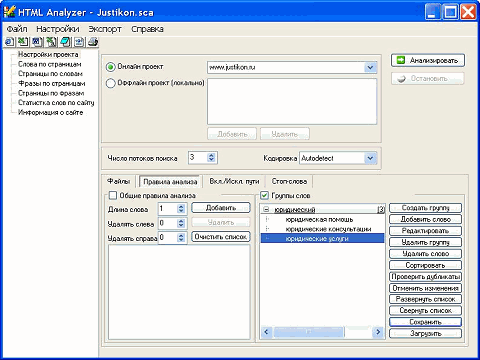This screenshot has height=360, width=480.
Task: Click the HTML Analyzer title bar app icon
Action: point(9,12)
